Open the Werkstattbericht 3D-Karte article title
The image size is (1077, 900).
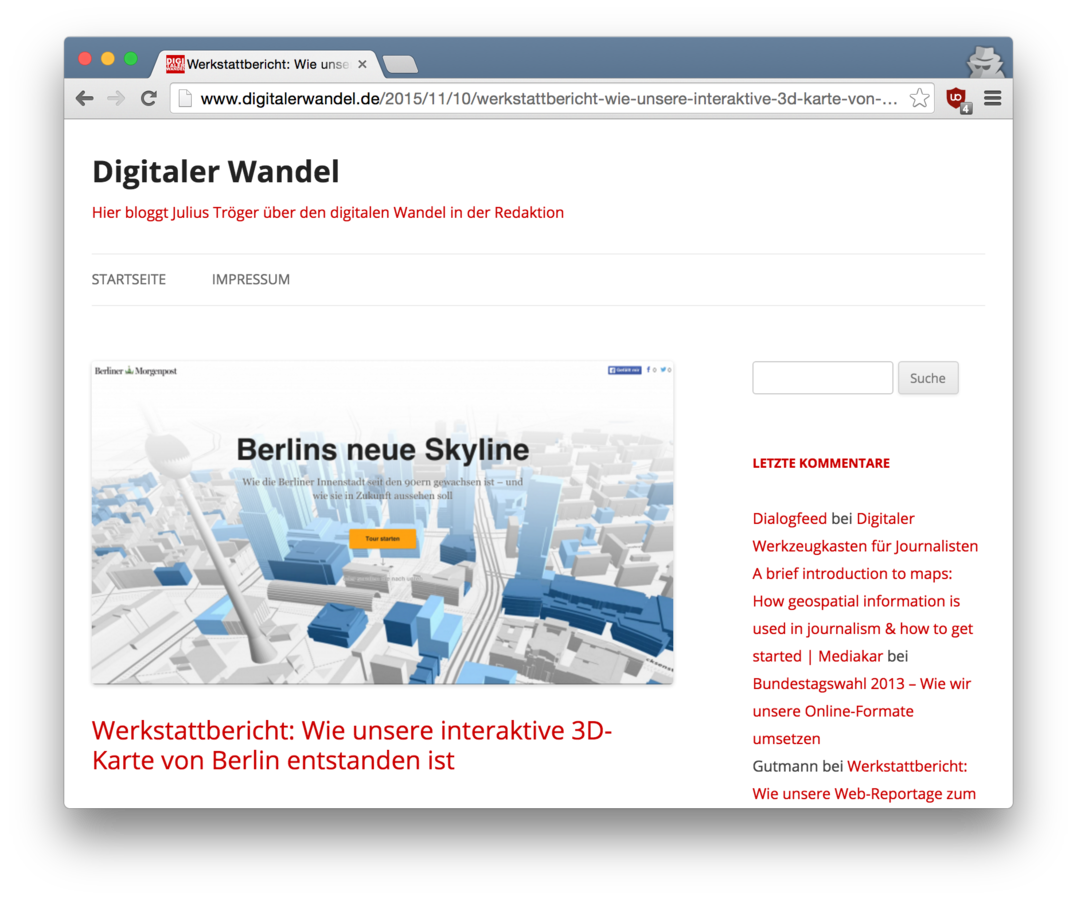point(352,745)
